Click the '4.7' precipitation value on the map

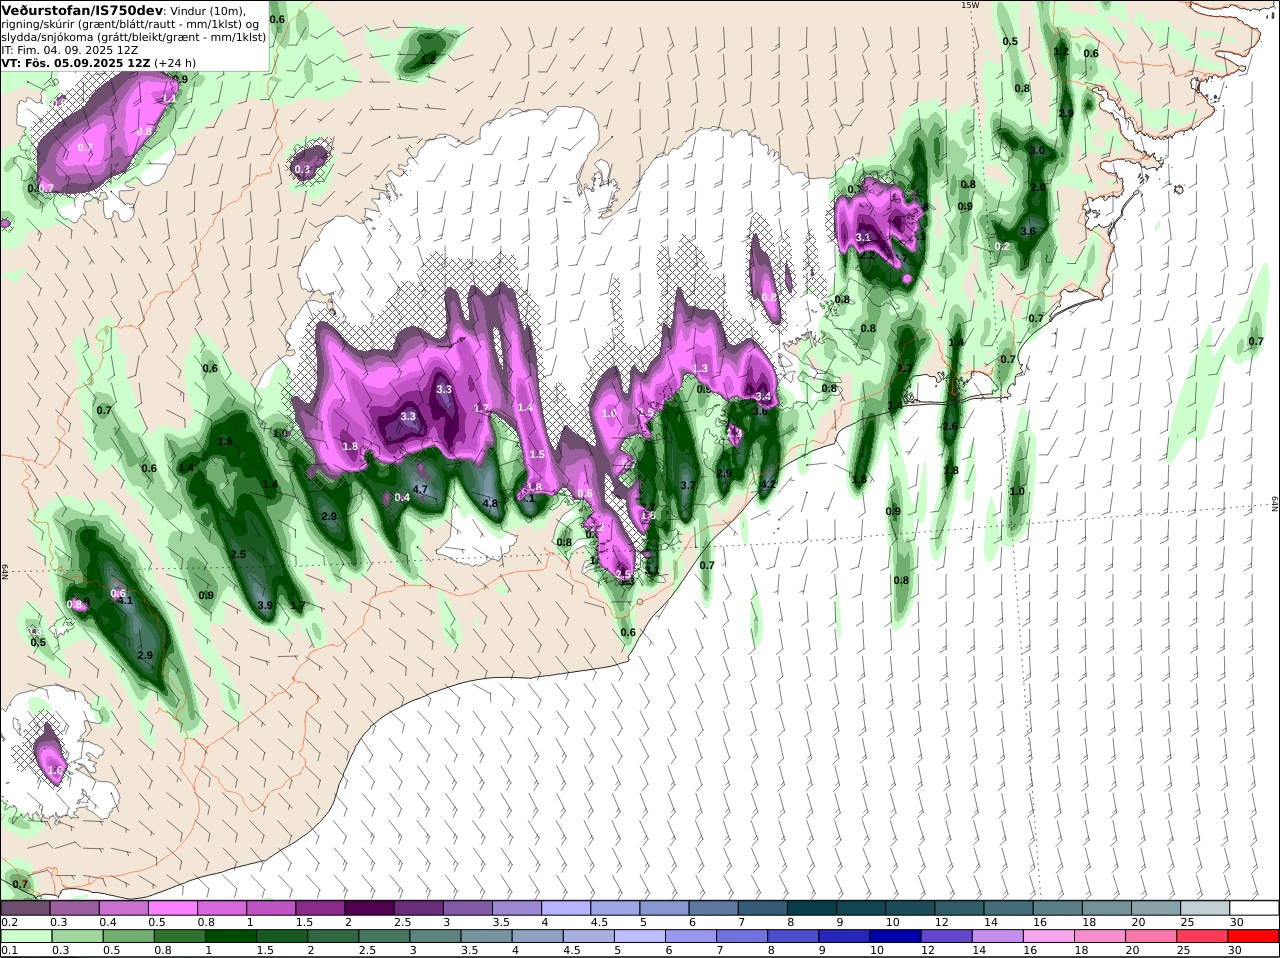click(420, 490)
